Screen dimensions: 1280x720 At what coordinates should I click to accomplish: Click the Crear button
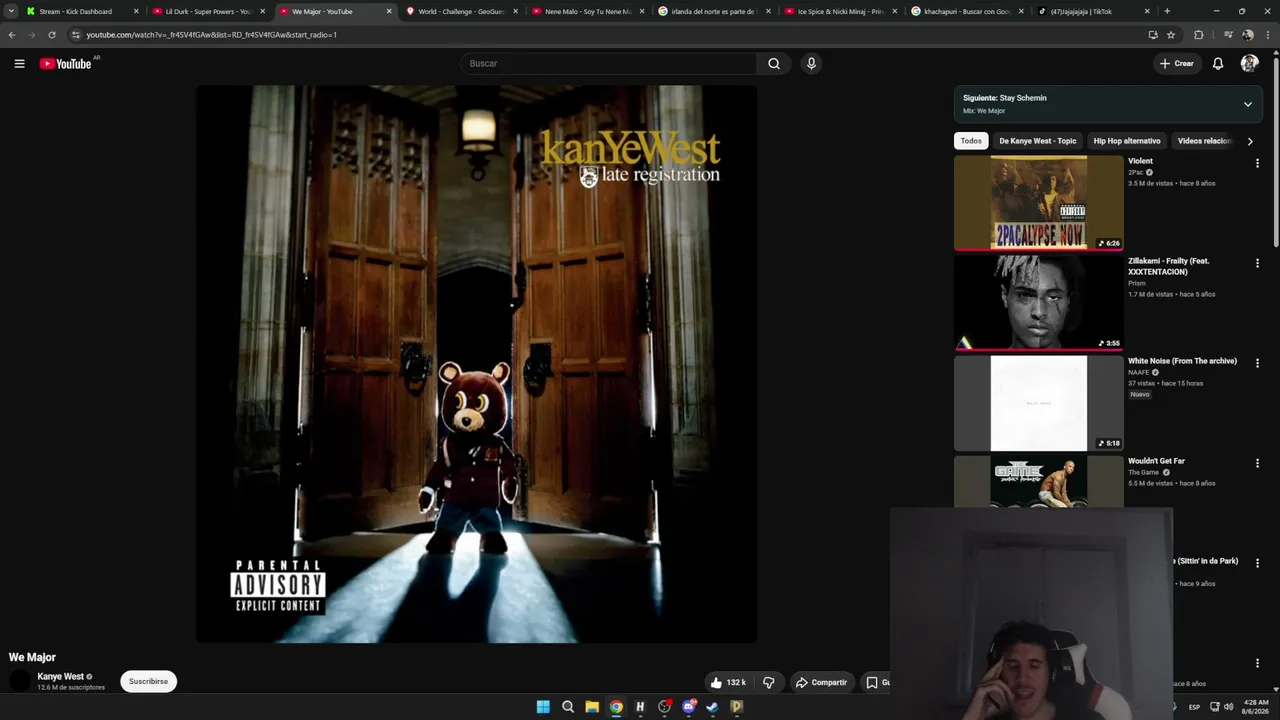tap(1177, 63)
